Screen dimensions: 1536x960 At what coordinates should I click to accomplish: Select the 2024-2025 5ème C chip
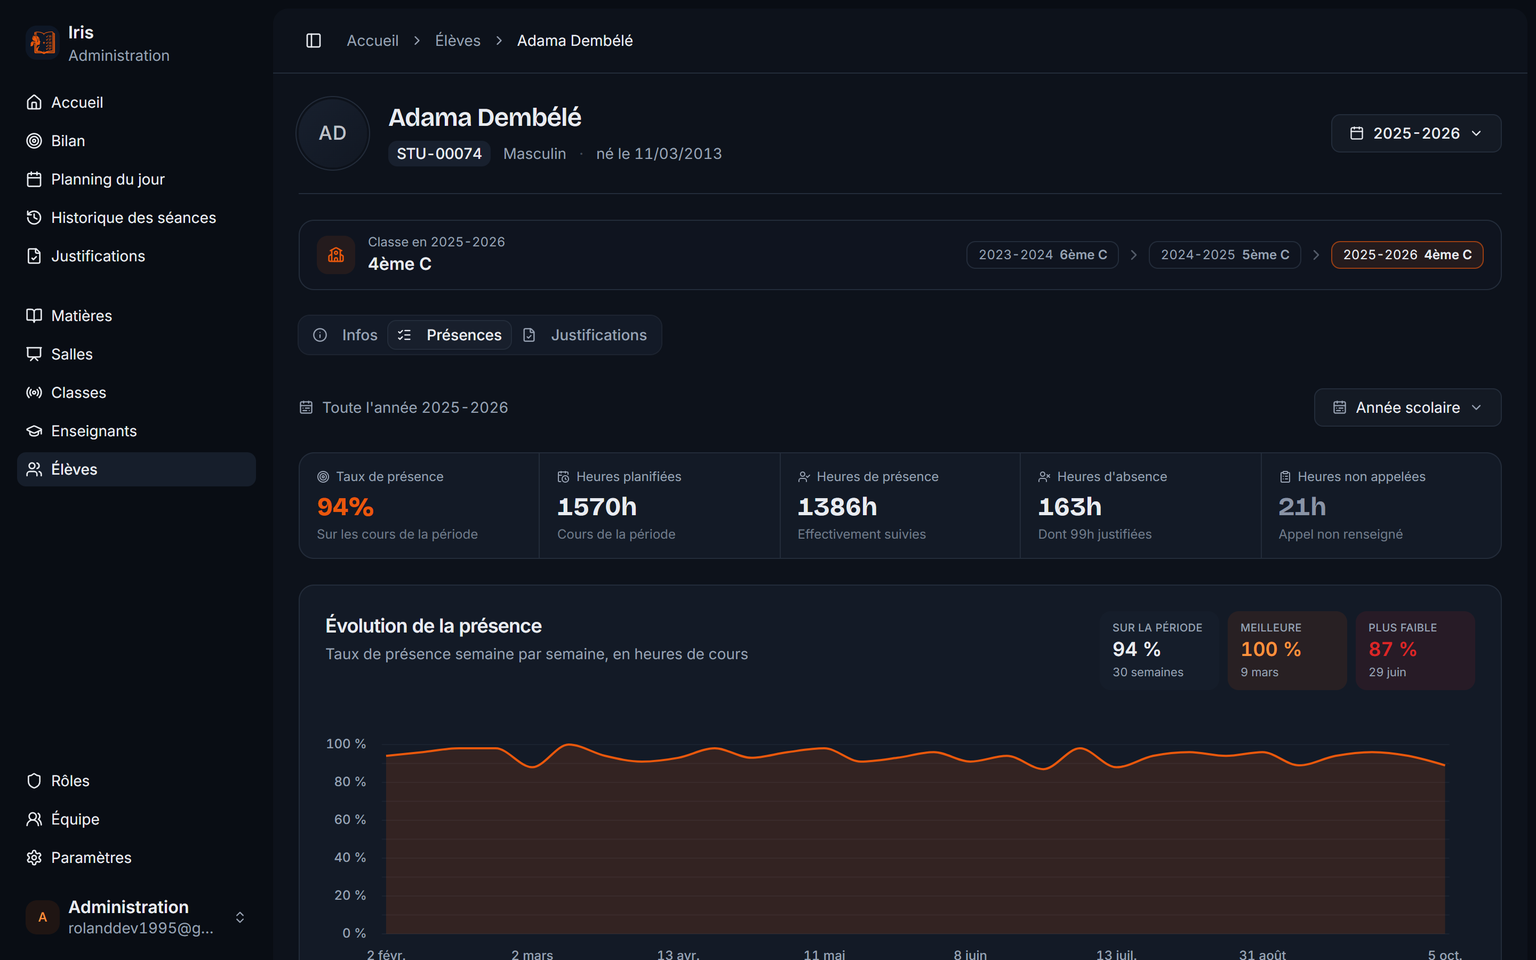tap(1225, 255)
